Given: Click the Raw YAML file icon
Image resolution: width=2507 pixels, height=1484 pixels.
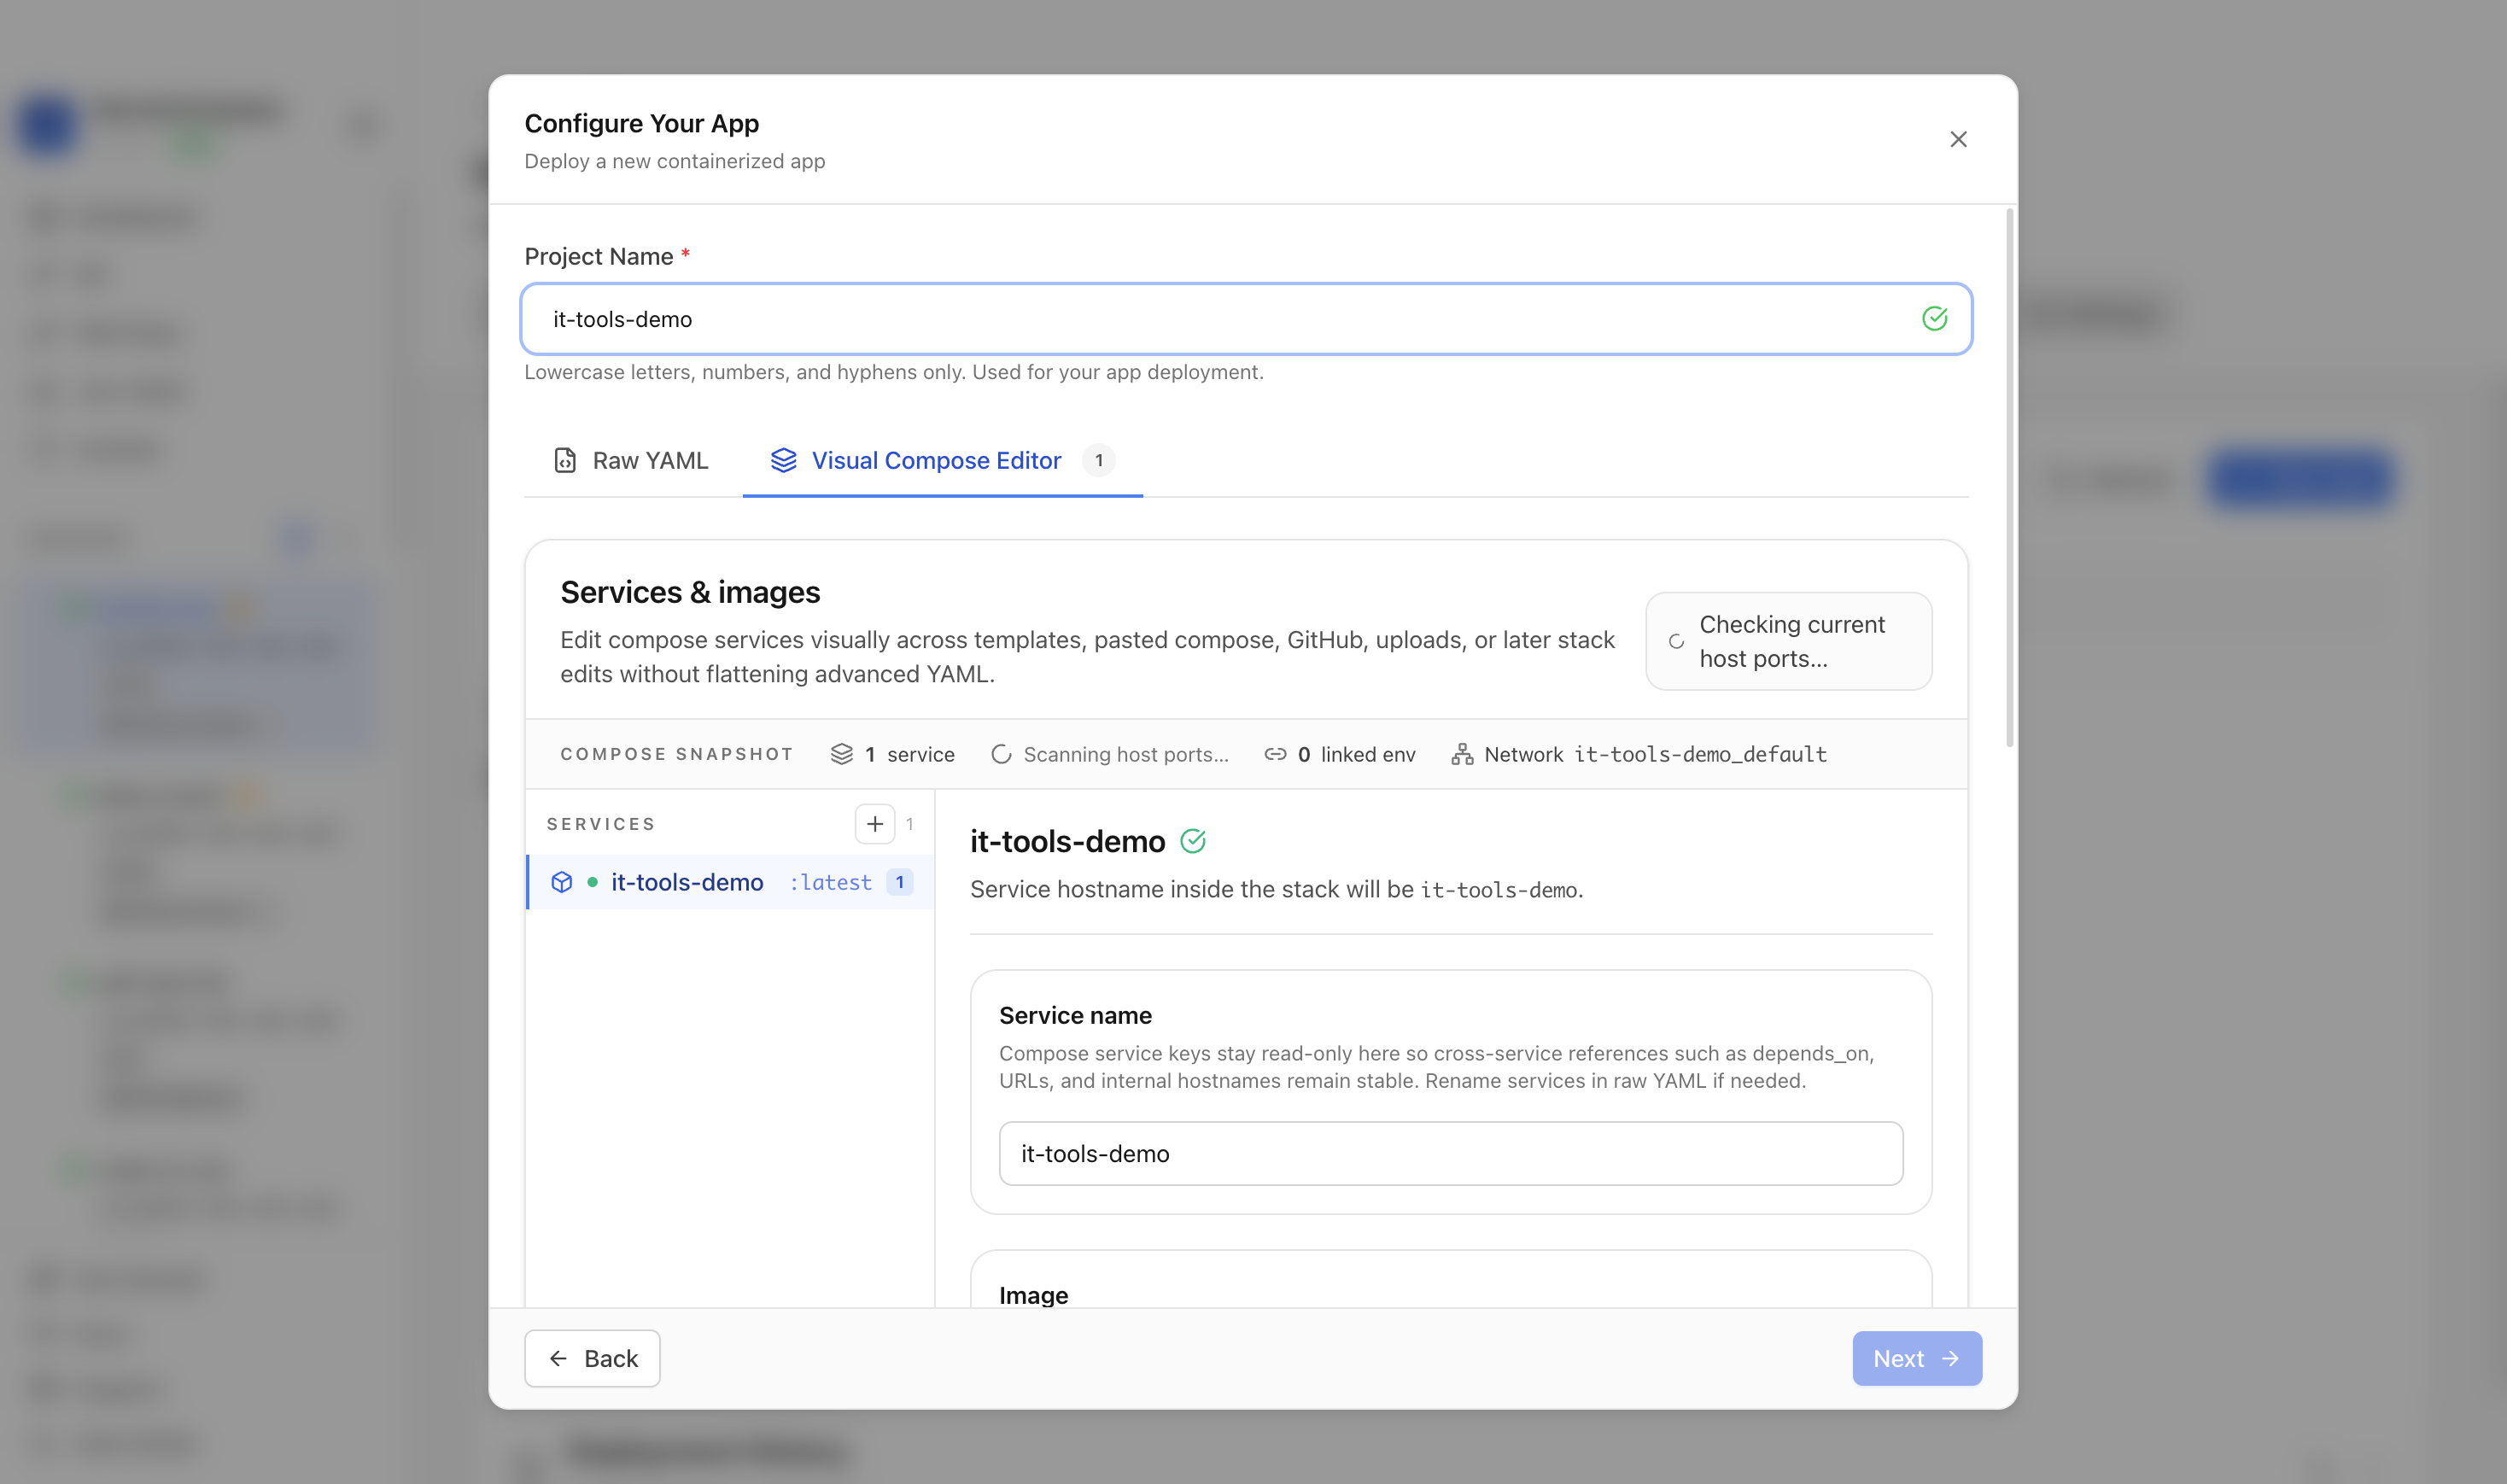Looking at the screenshot, I should tap(565, 460).
